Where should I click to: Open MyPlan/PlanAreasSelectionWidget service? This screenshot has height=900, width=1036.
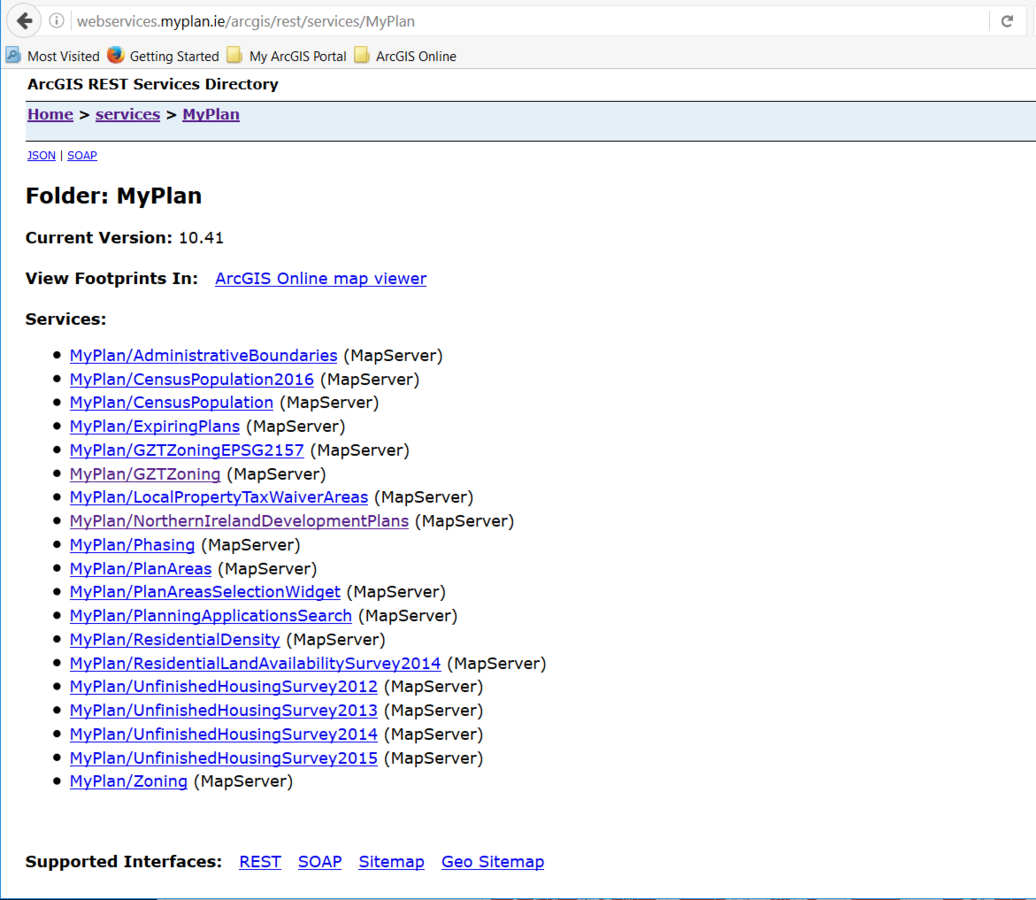click(205, 592)
